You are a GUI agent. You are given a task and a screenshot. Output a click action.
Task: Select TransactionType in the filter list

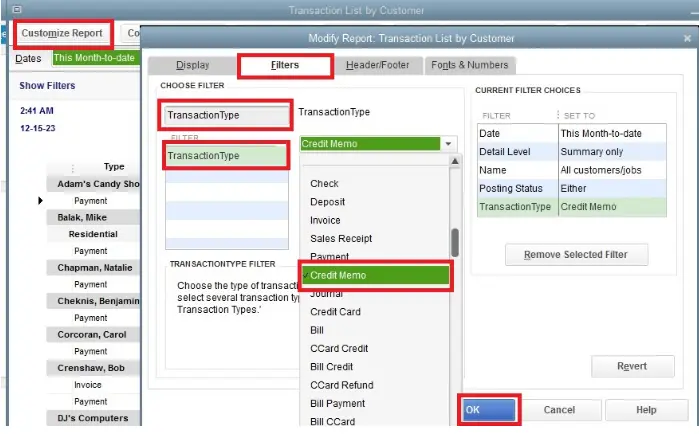tap(226, 156)
